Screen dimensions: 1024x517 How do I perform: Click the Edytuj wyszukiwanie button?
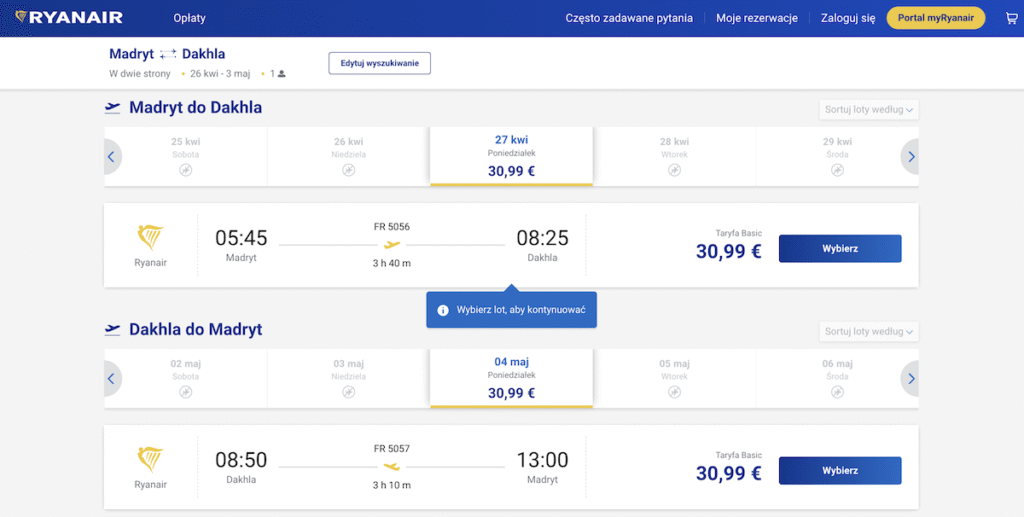point(379,63)
